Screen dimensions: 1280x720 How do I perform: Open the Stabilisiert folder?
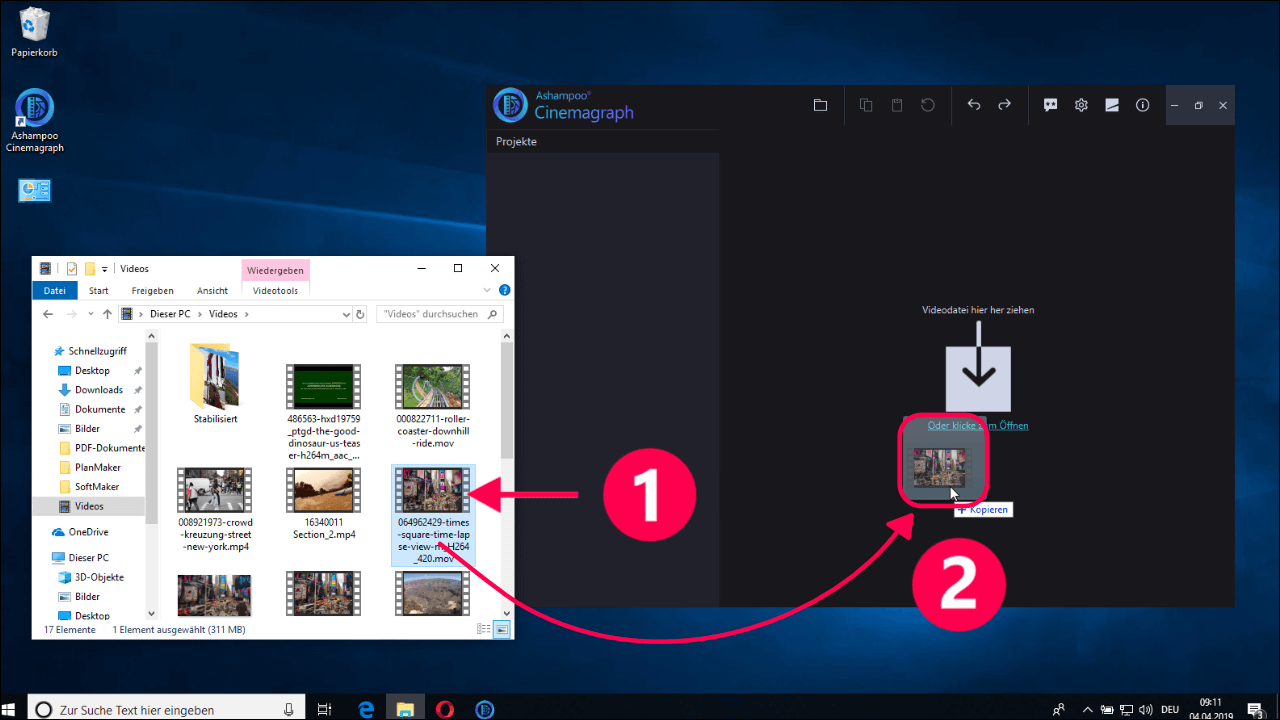pyautogui.click(x=215, y=385)
